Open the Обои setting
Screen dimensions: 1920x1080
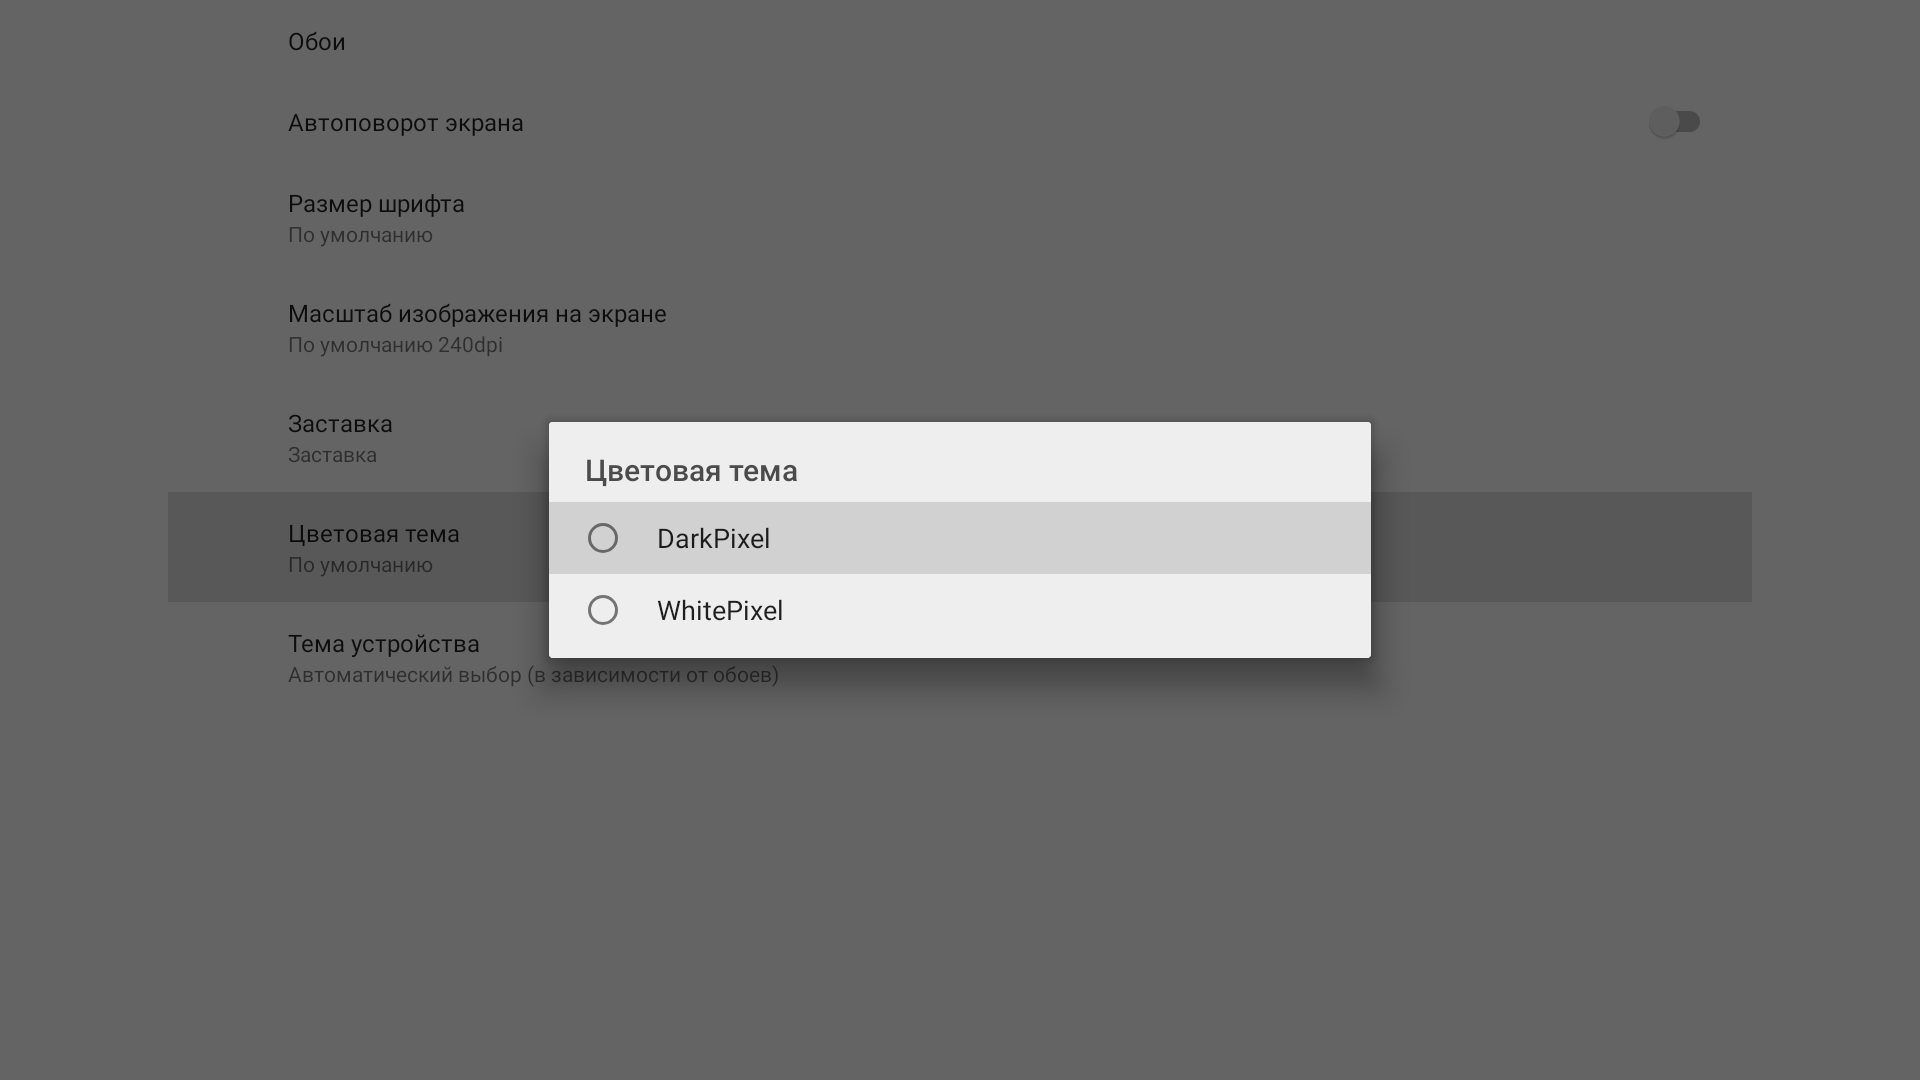[316, 42]
